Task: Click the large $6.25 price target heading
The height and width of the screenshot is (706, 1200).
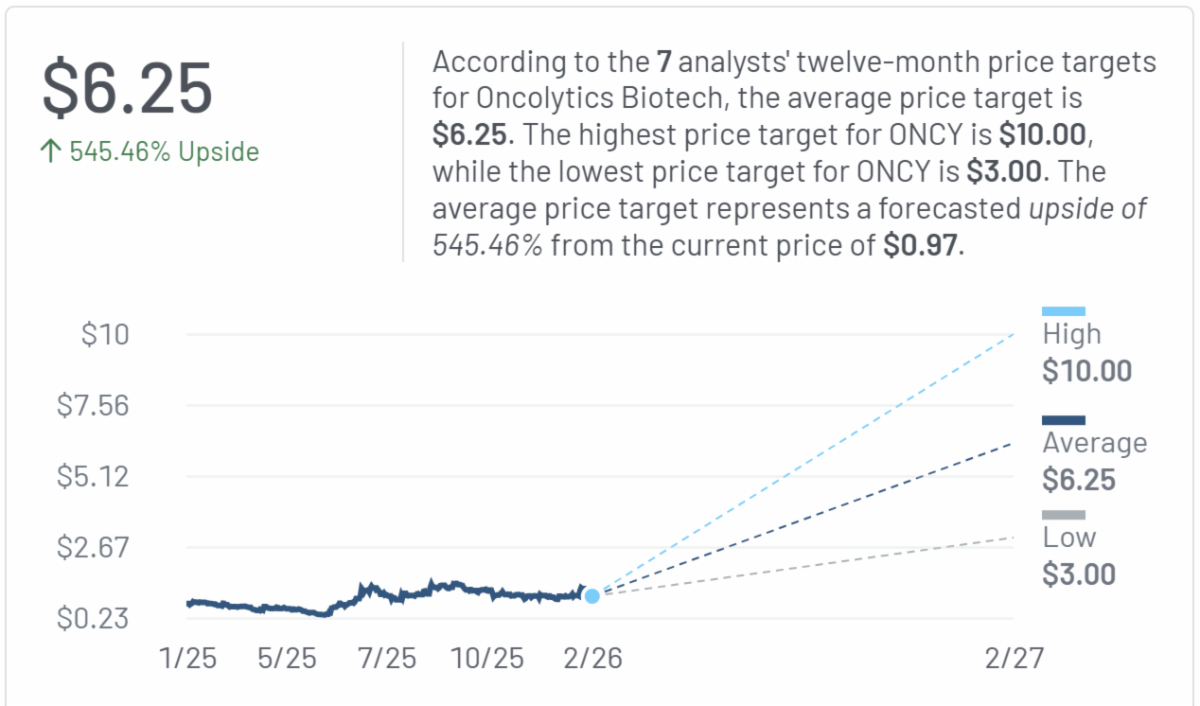Action: [x=127, y=88]
